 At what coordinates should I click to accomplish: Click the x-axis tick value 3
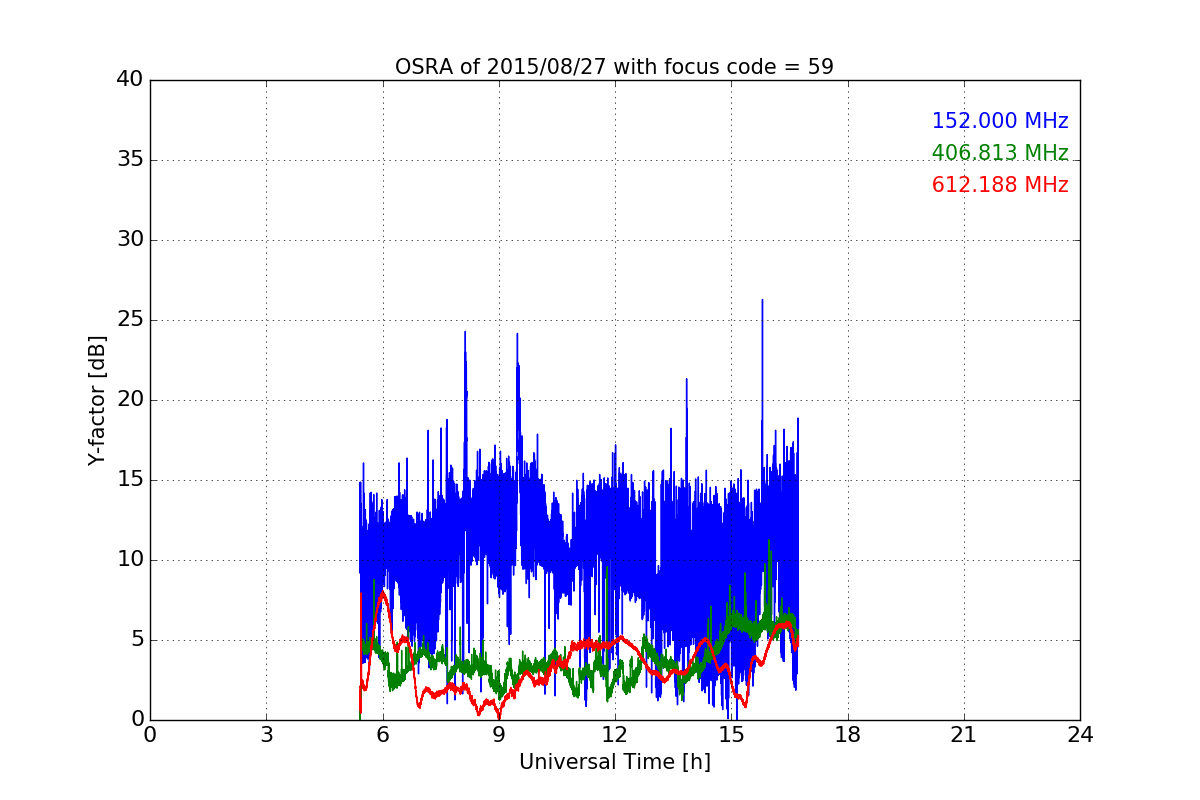[266, 735]
